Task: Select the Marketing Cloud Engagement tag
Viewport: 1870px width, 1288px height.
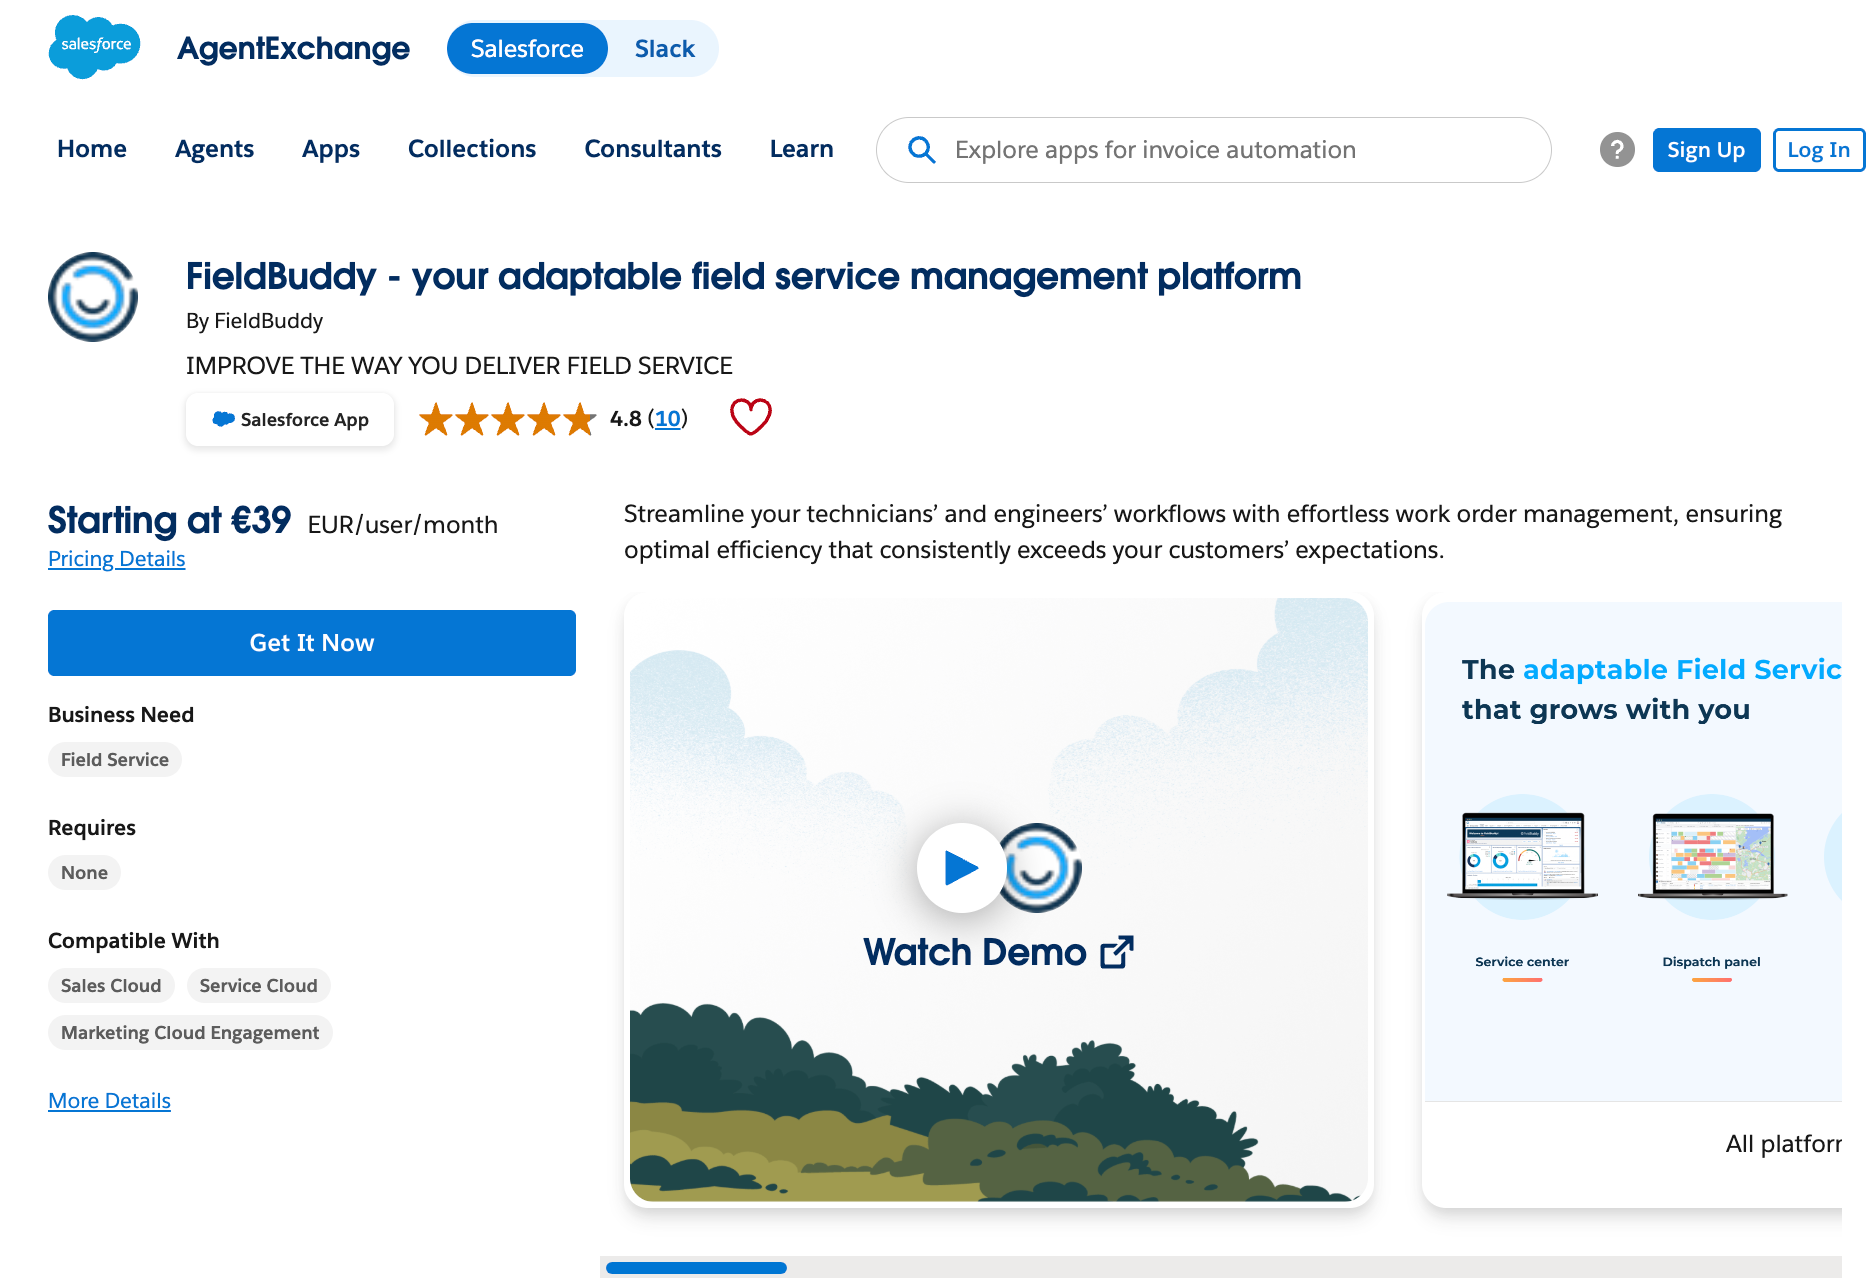Action: [x=190, y=1033]
